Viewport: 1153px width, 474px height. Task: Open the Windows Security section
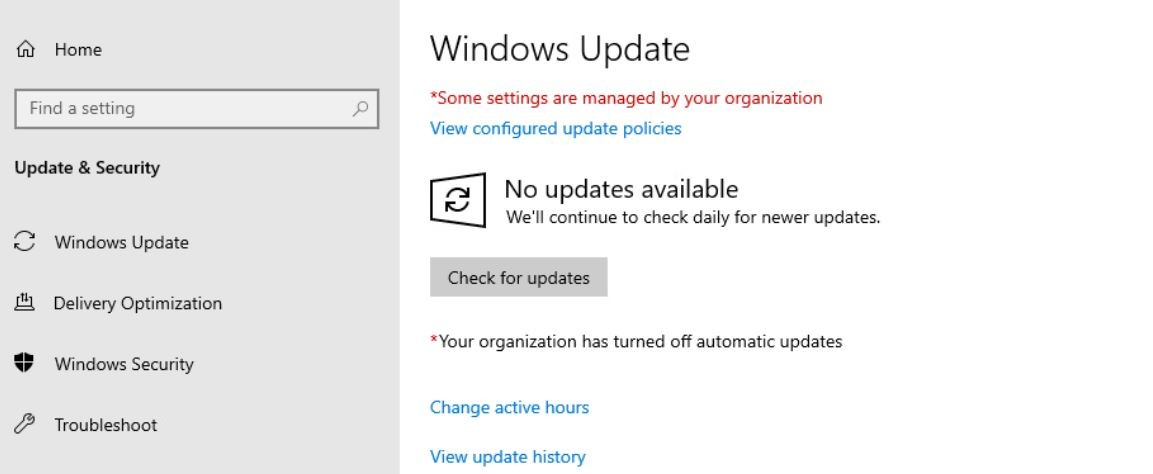[x=124, y=365]
